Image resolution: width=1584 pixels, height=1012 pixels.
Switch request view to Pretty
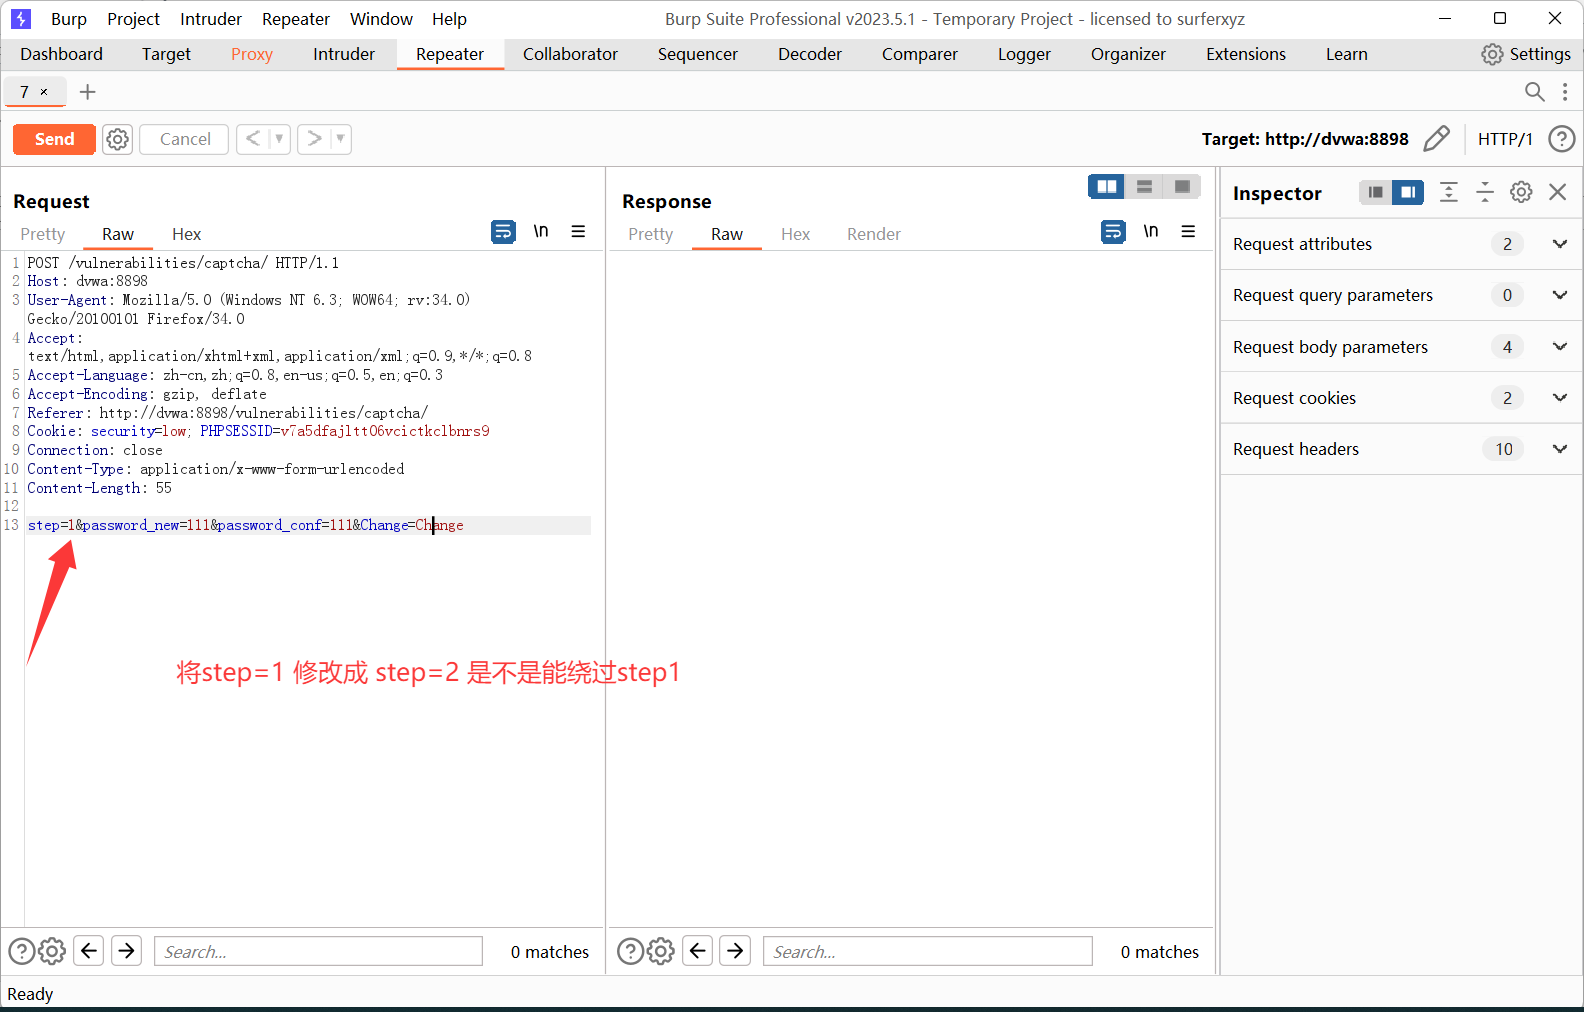pos(43,234)
